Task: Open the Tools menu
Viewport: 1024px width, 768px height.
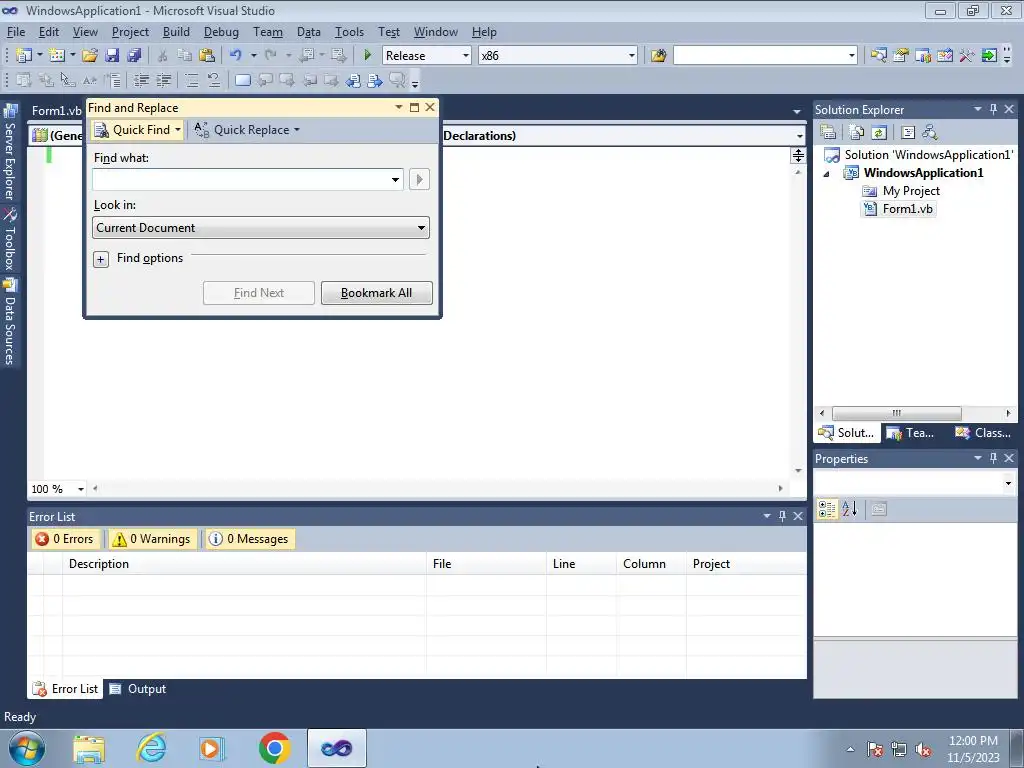Action: click(349, 32)
